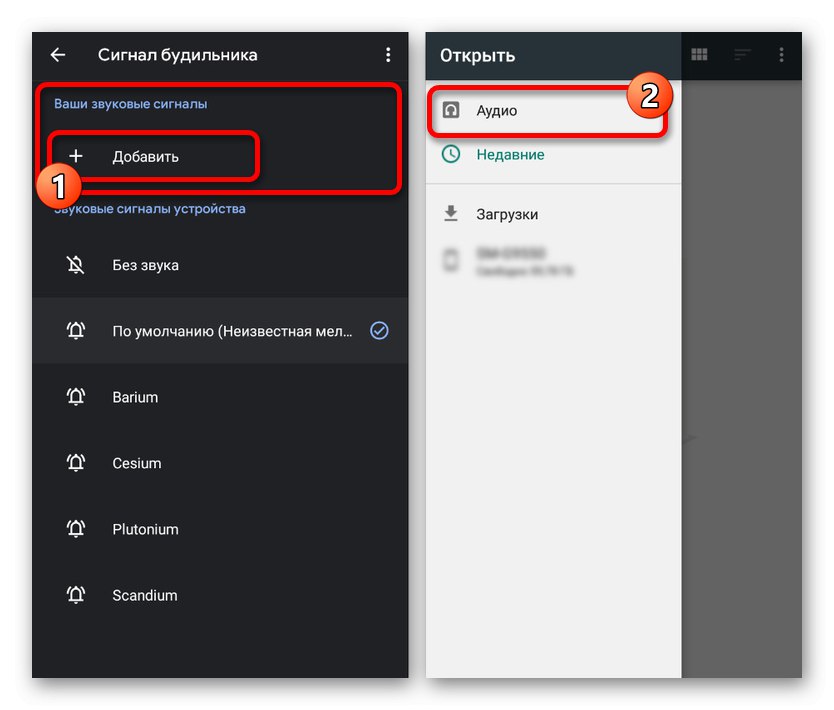
Task: Toggle the checkmark on По умолчанию ringtone
Action: click(x=379, y=331)
